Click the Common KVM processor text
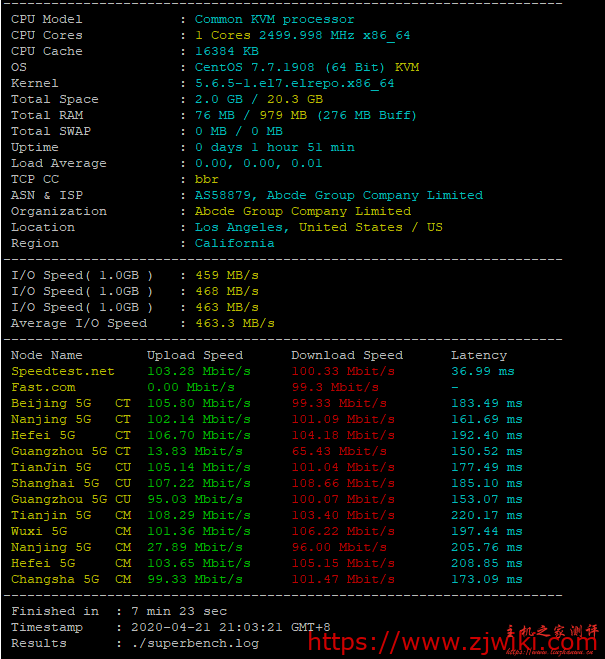605x659 pixels. point(274,19)
